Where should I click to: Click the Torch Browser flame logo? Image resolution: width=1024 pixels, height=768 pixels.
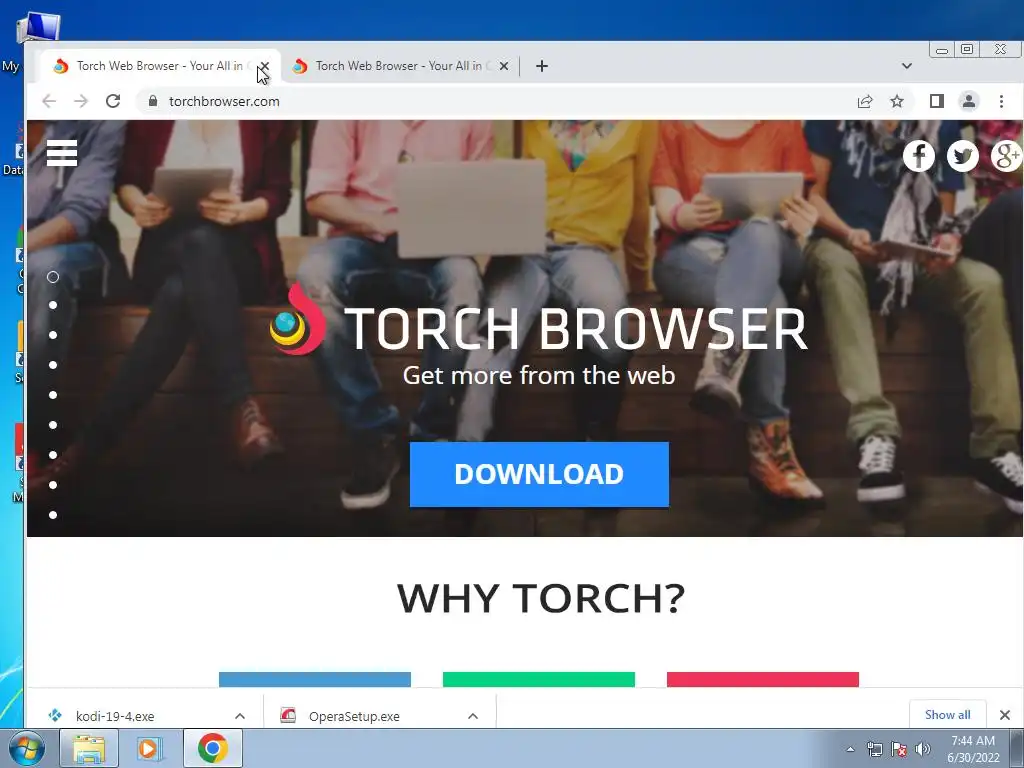tap(298, 319)
